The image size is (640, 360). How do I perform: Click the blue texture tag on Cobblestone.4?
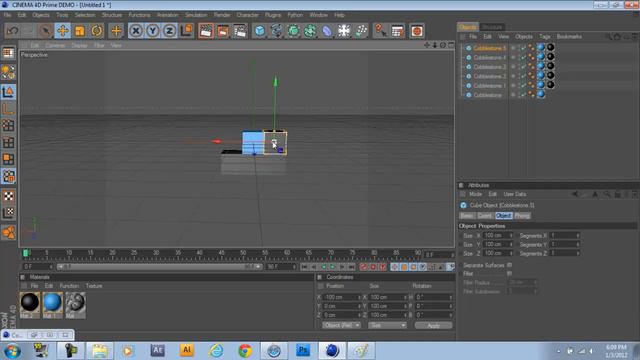pos(541,57)
